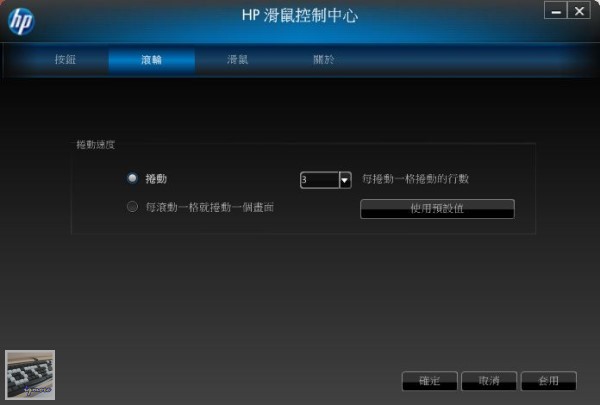Choose scroll one screen per notch radio
Screen dimensions: 600x405
[x=132, y=207]
